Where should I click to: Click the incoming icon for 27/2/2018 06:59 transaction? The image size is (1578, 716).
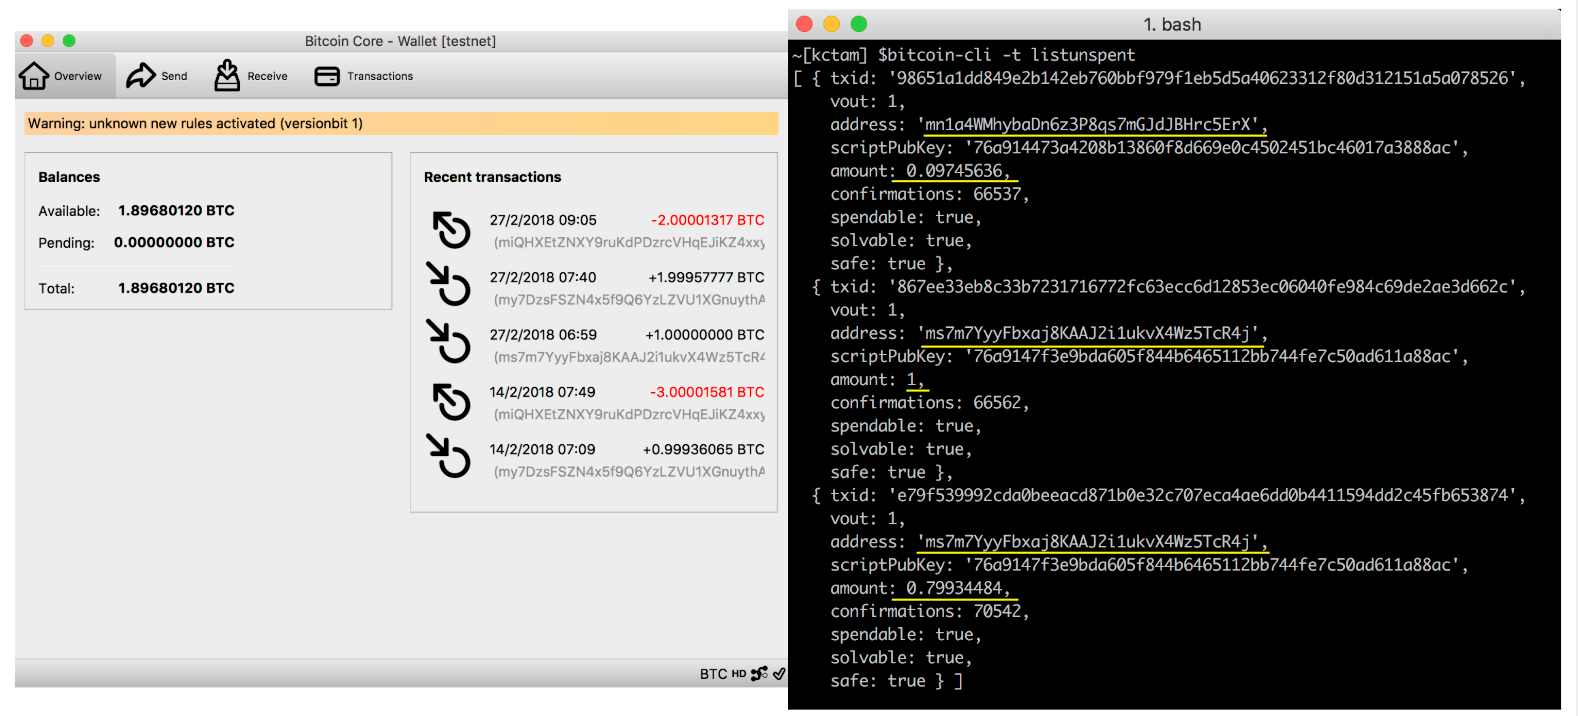(448, 341)
